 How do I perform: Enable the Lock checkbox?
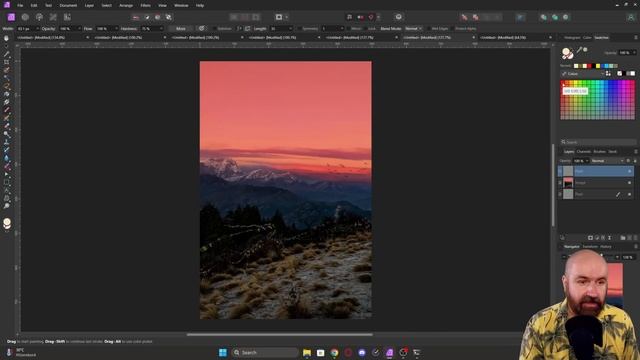(x=366, y=29)
